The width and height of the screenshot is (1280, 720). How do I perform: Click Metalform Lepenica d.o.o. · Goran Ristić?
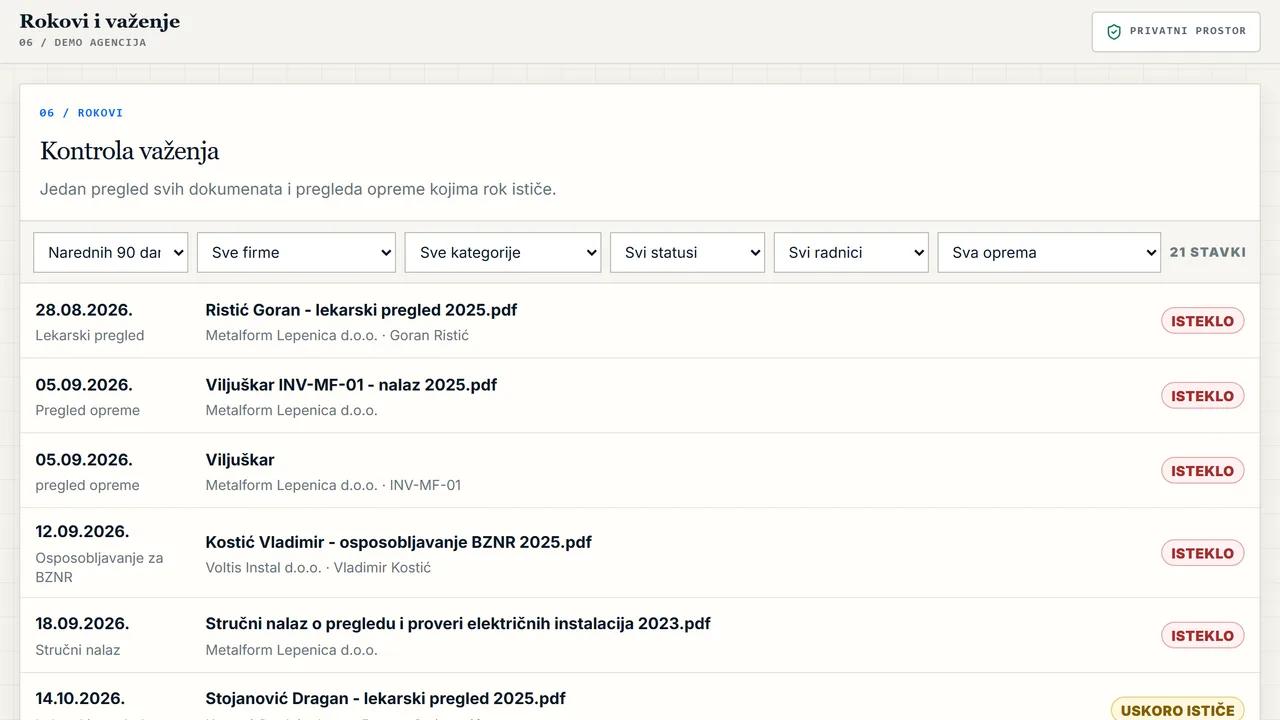click(x=337, y=335)
